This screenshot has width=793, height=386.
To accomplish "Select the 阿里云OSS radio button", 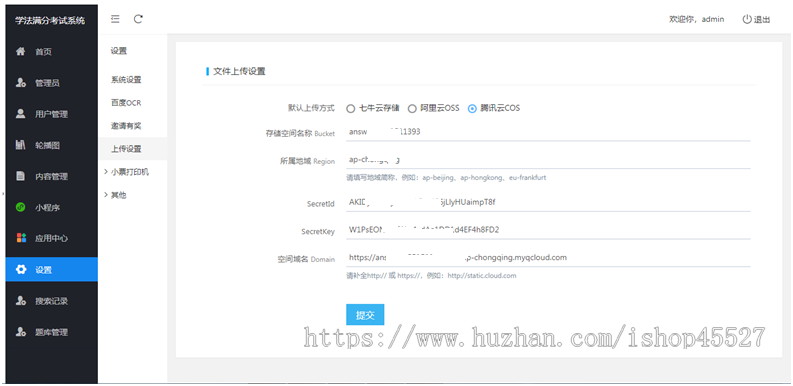I will click(x=412, y=108).
